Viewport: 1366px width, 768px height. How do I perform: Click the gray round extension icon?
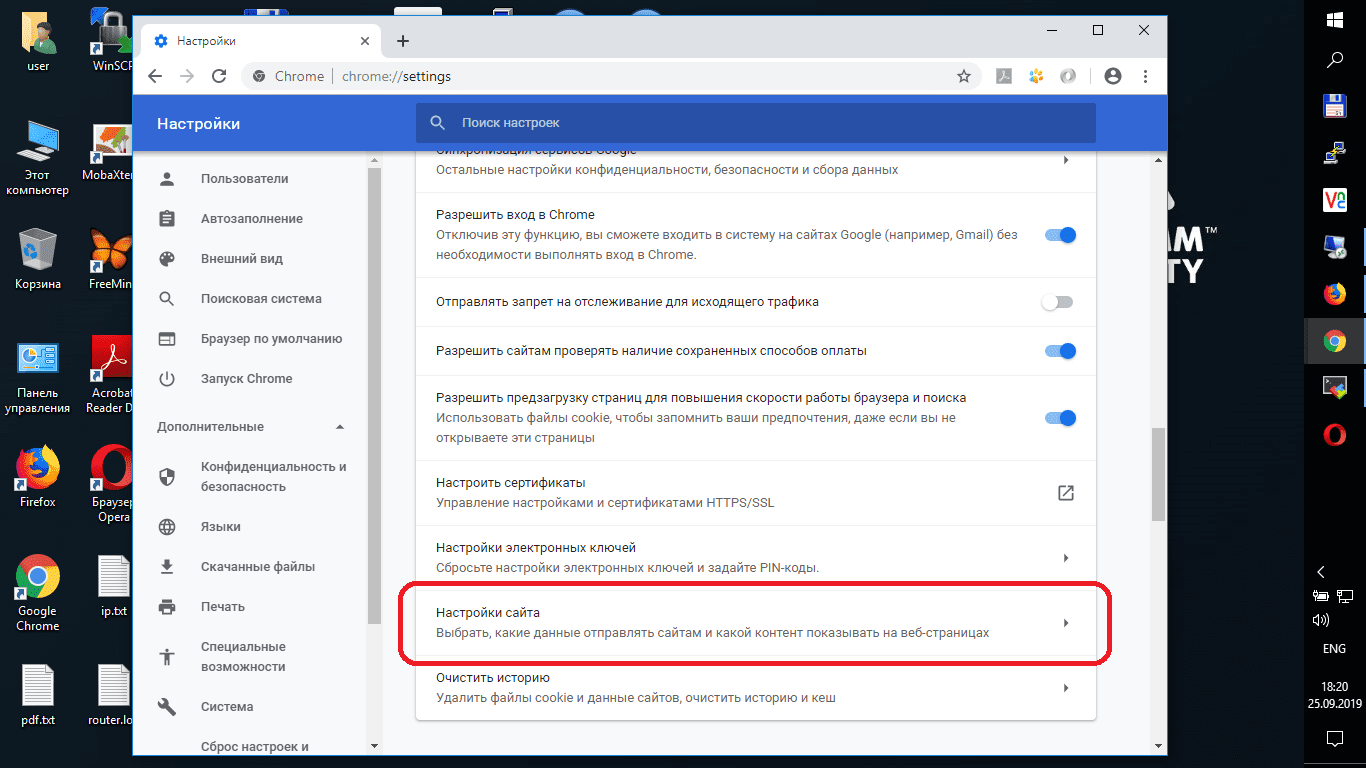click(x=1068, y=76)
